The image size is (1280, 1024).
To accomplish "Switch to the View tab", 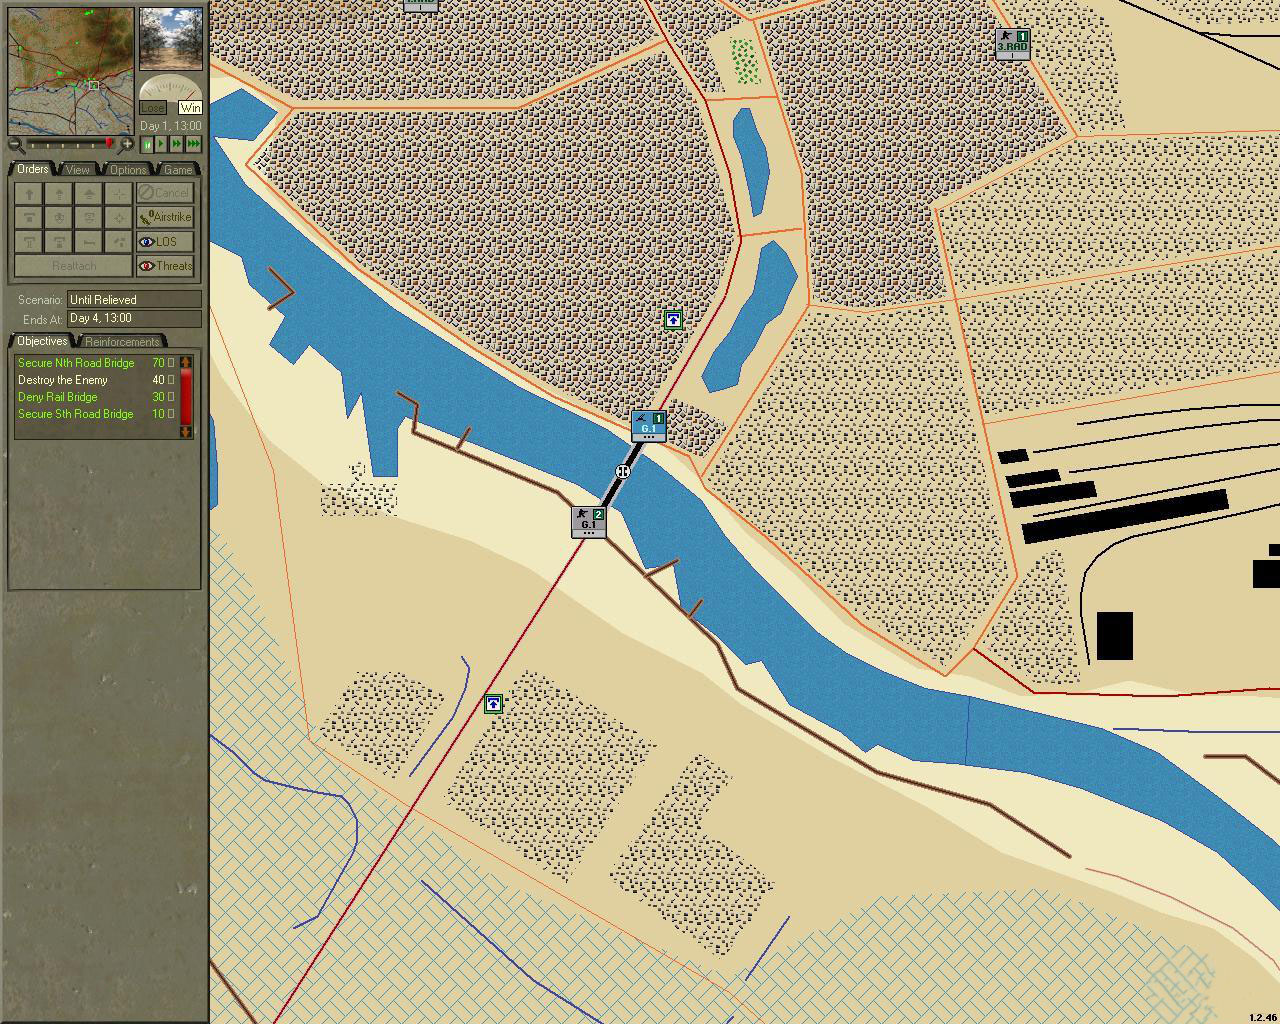I will pos(77,169).
